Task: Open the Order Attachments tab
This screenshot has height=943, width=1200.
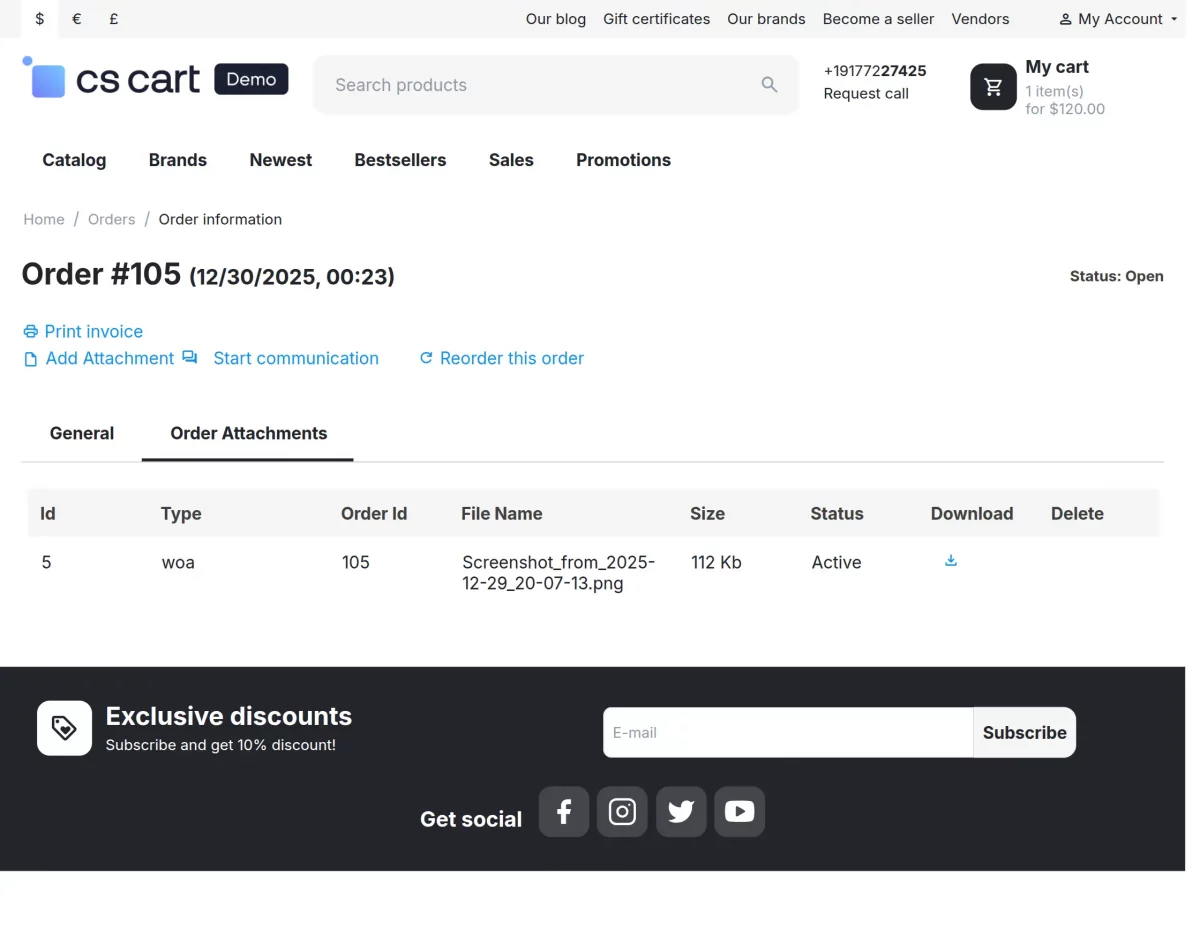Action: pyautogui.click(x=249, y=433)
